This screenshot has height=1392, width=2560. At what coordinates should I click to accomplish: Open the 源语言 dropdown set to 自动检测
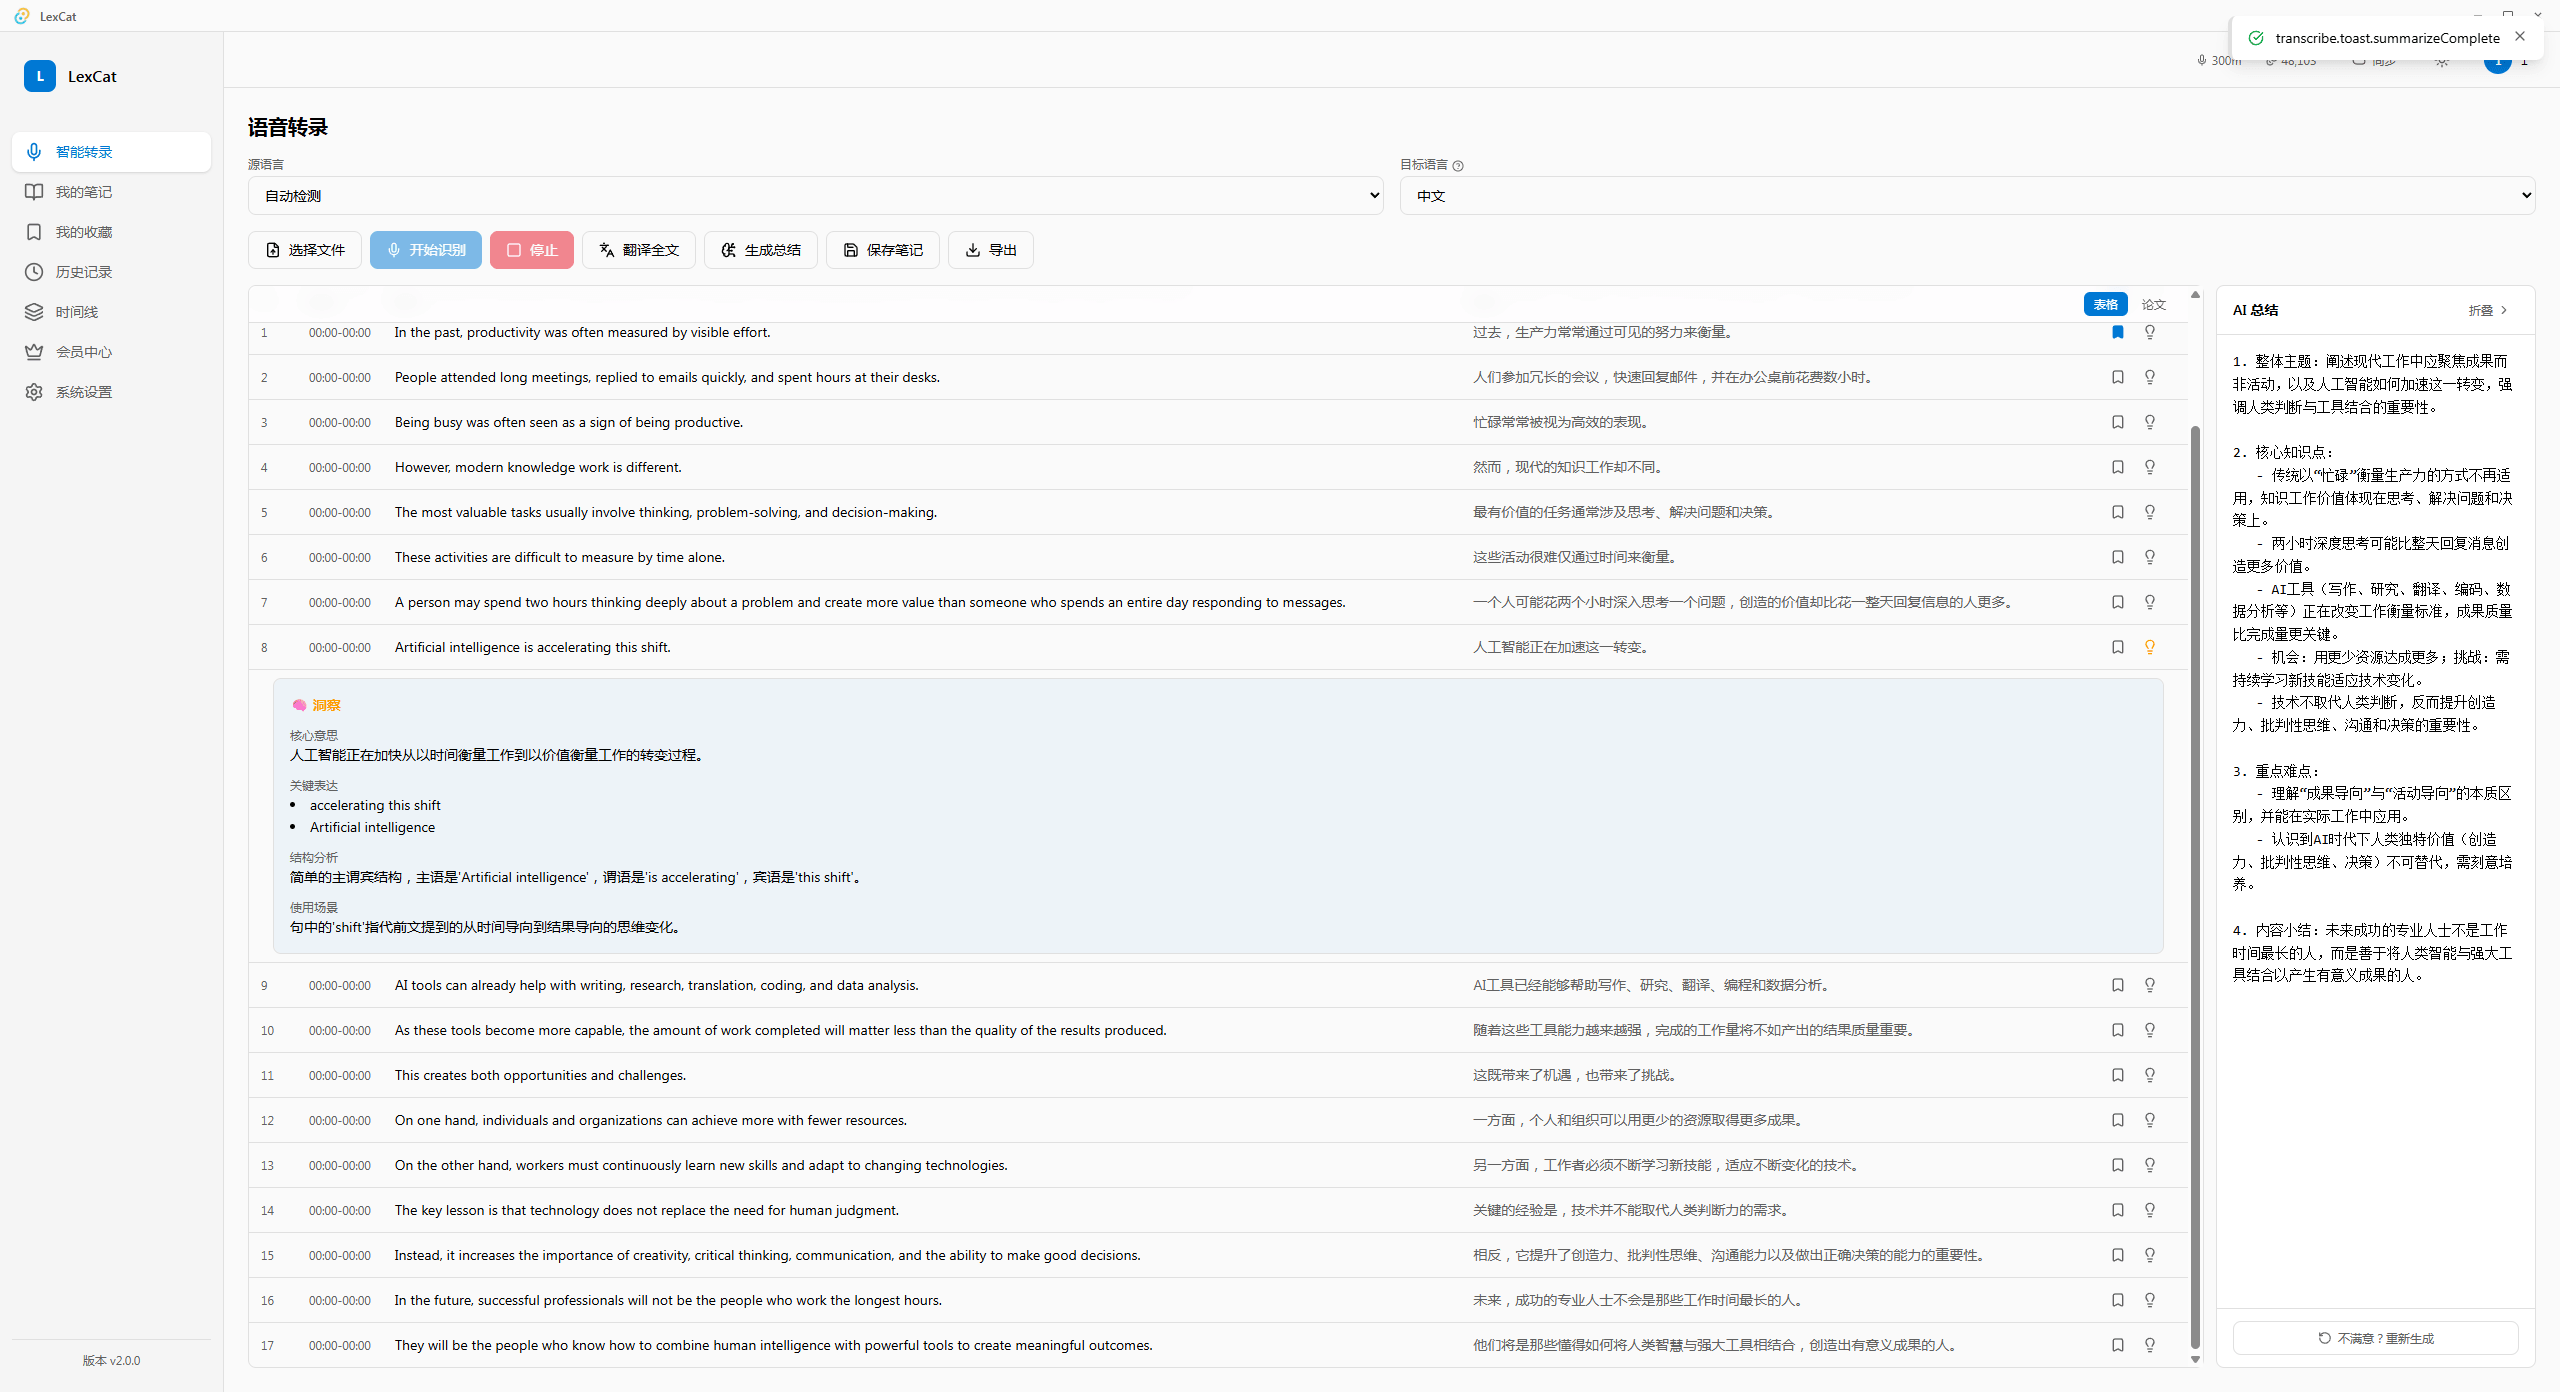pyautogui.click(x=815, y=196)
